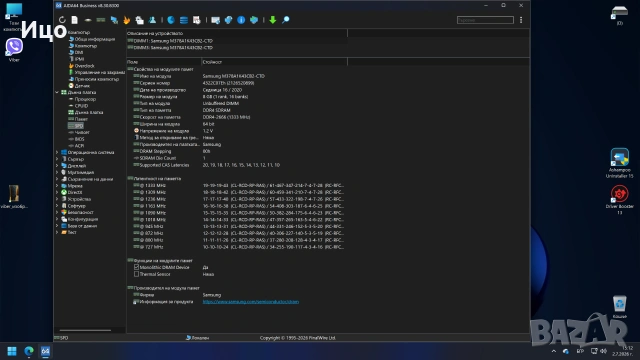Open the Samsung product information link
The width and height of the screenshot is (640, 360).
coord(251,302)
